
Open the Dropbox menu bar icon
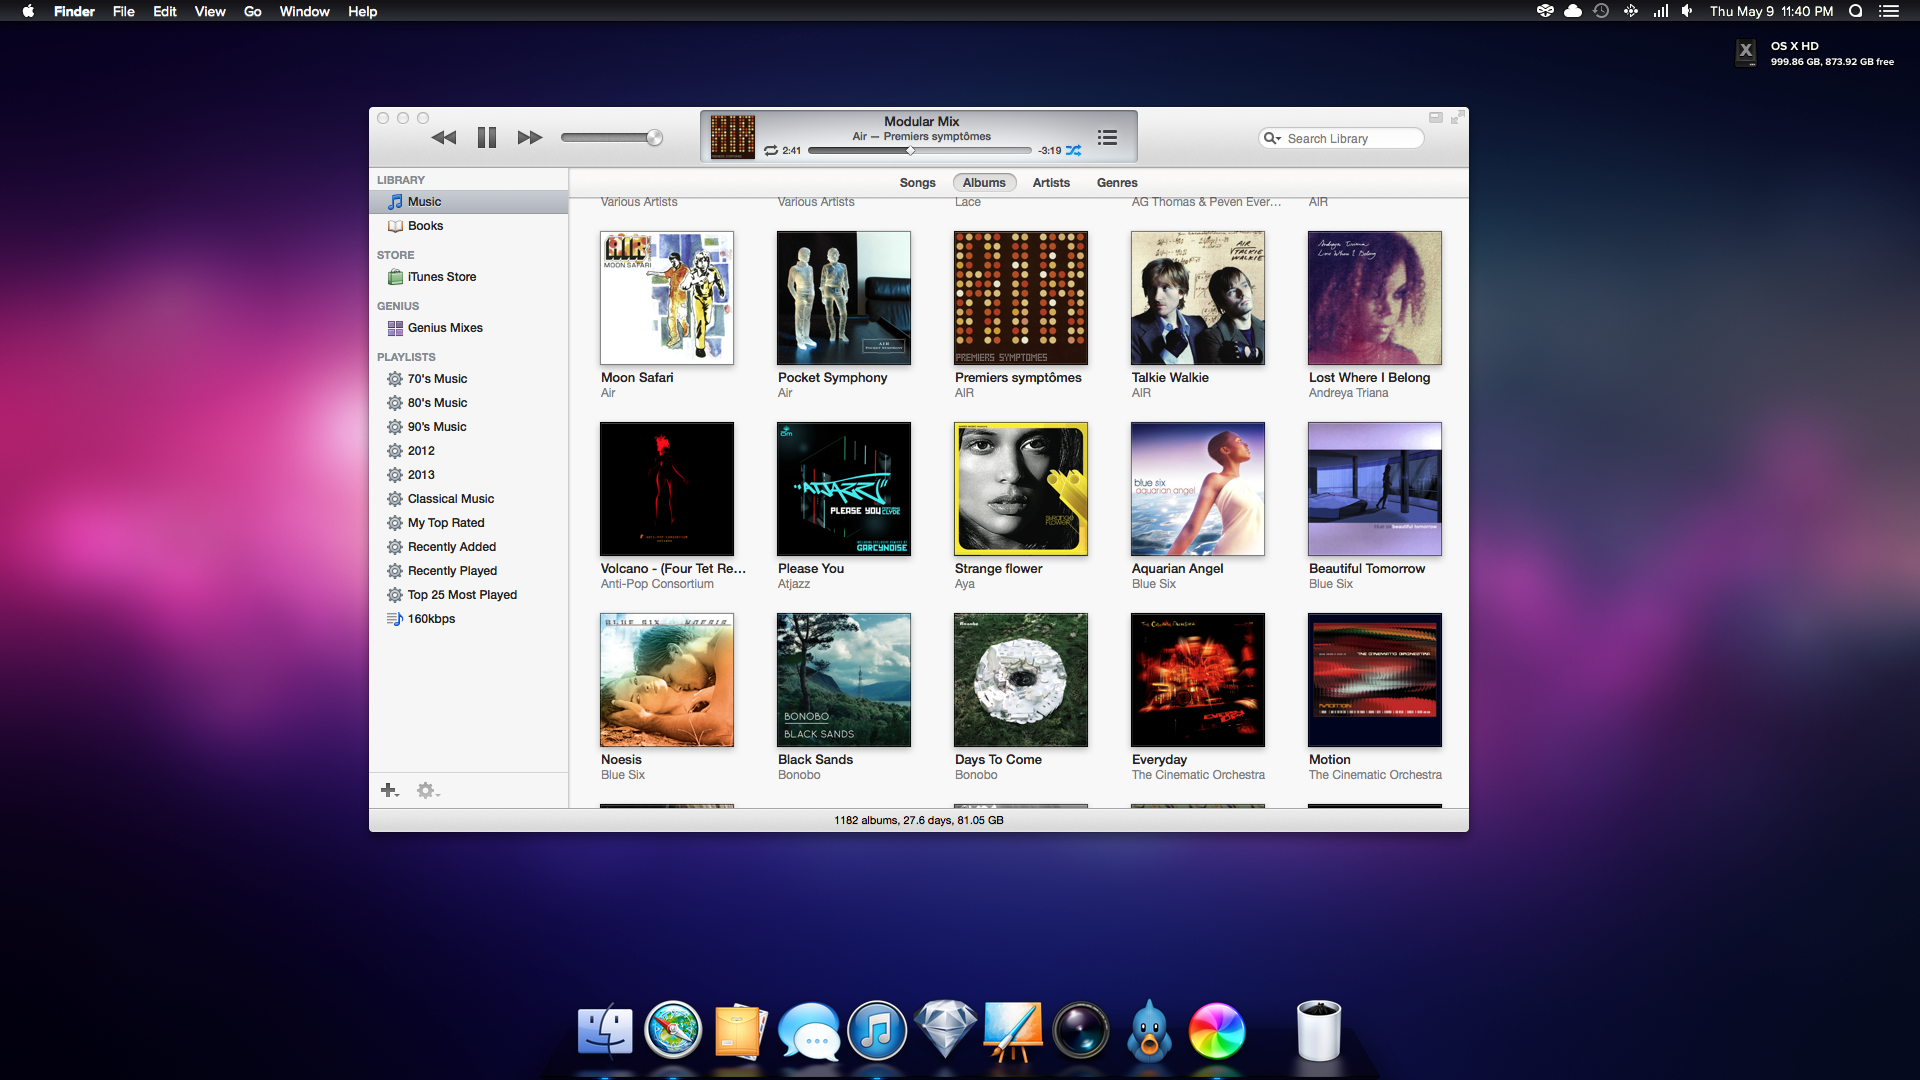(1545, 11)
